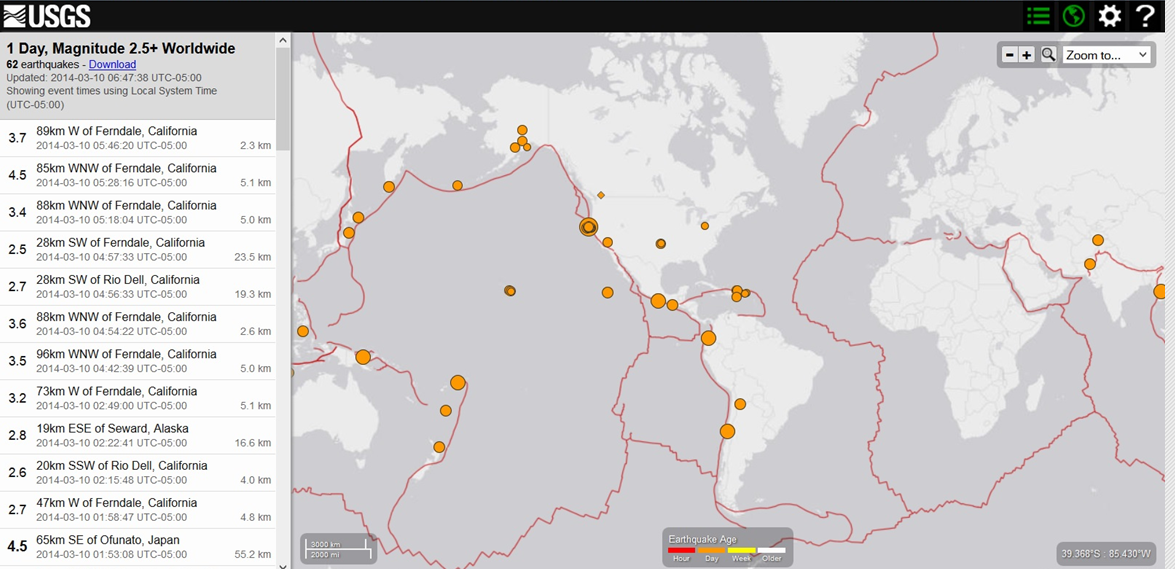
Task: Click the red Hour swatch in legend
Action: 681,550
